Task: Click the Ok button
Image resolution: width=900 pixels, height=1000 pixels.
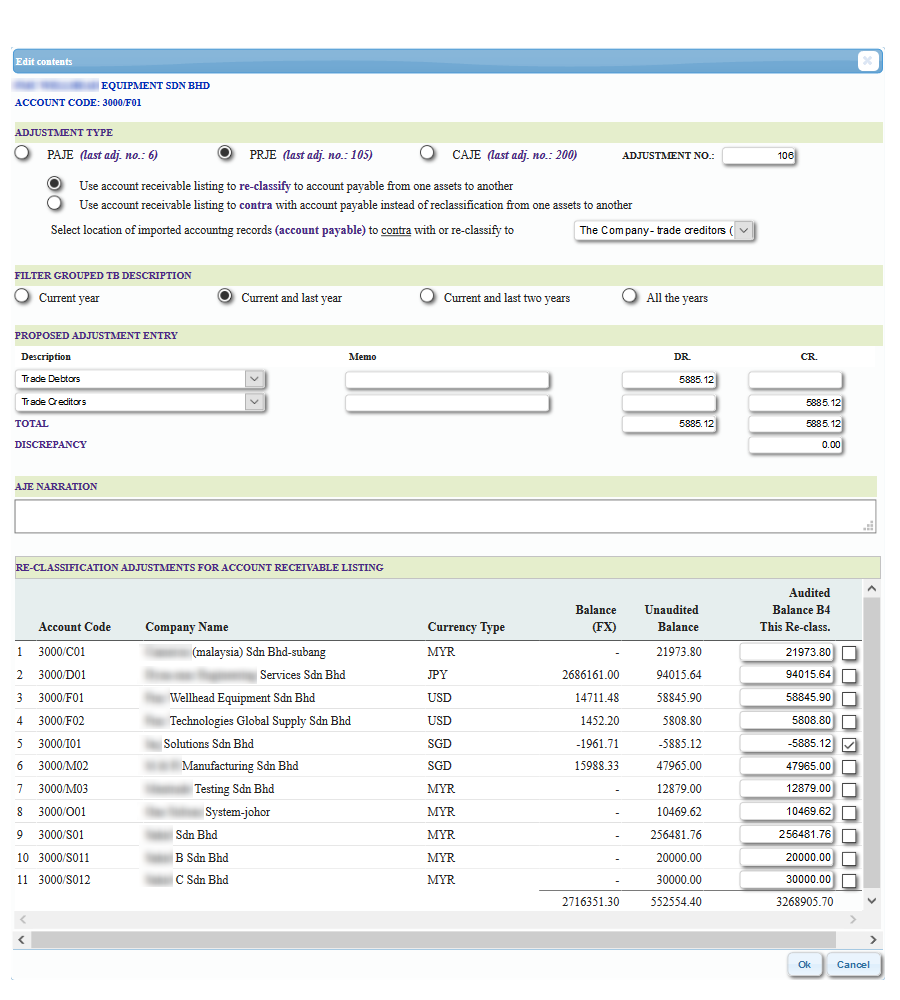Action: [804, 965]
